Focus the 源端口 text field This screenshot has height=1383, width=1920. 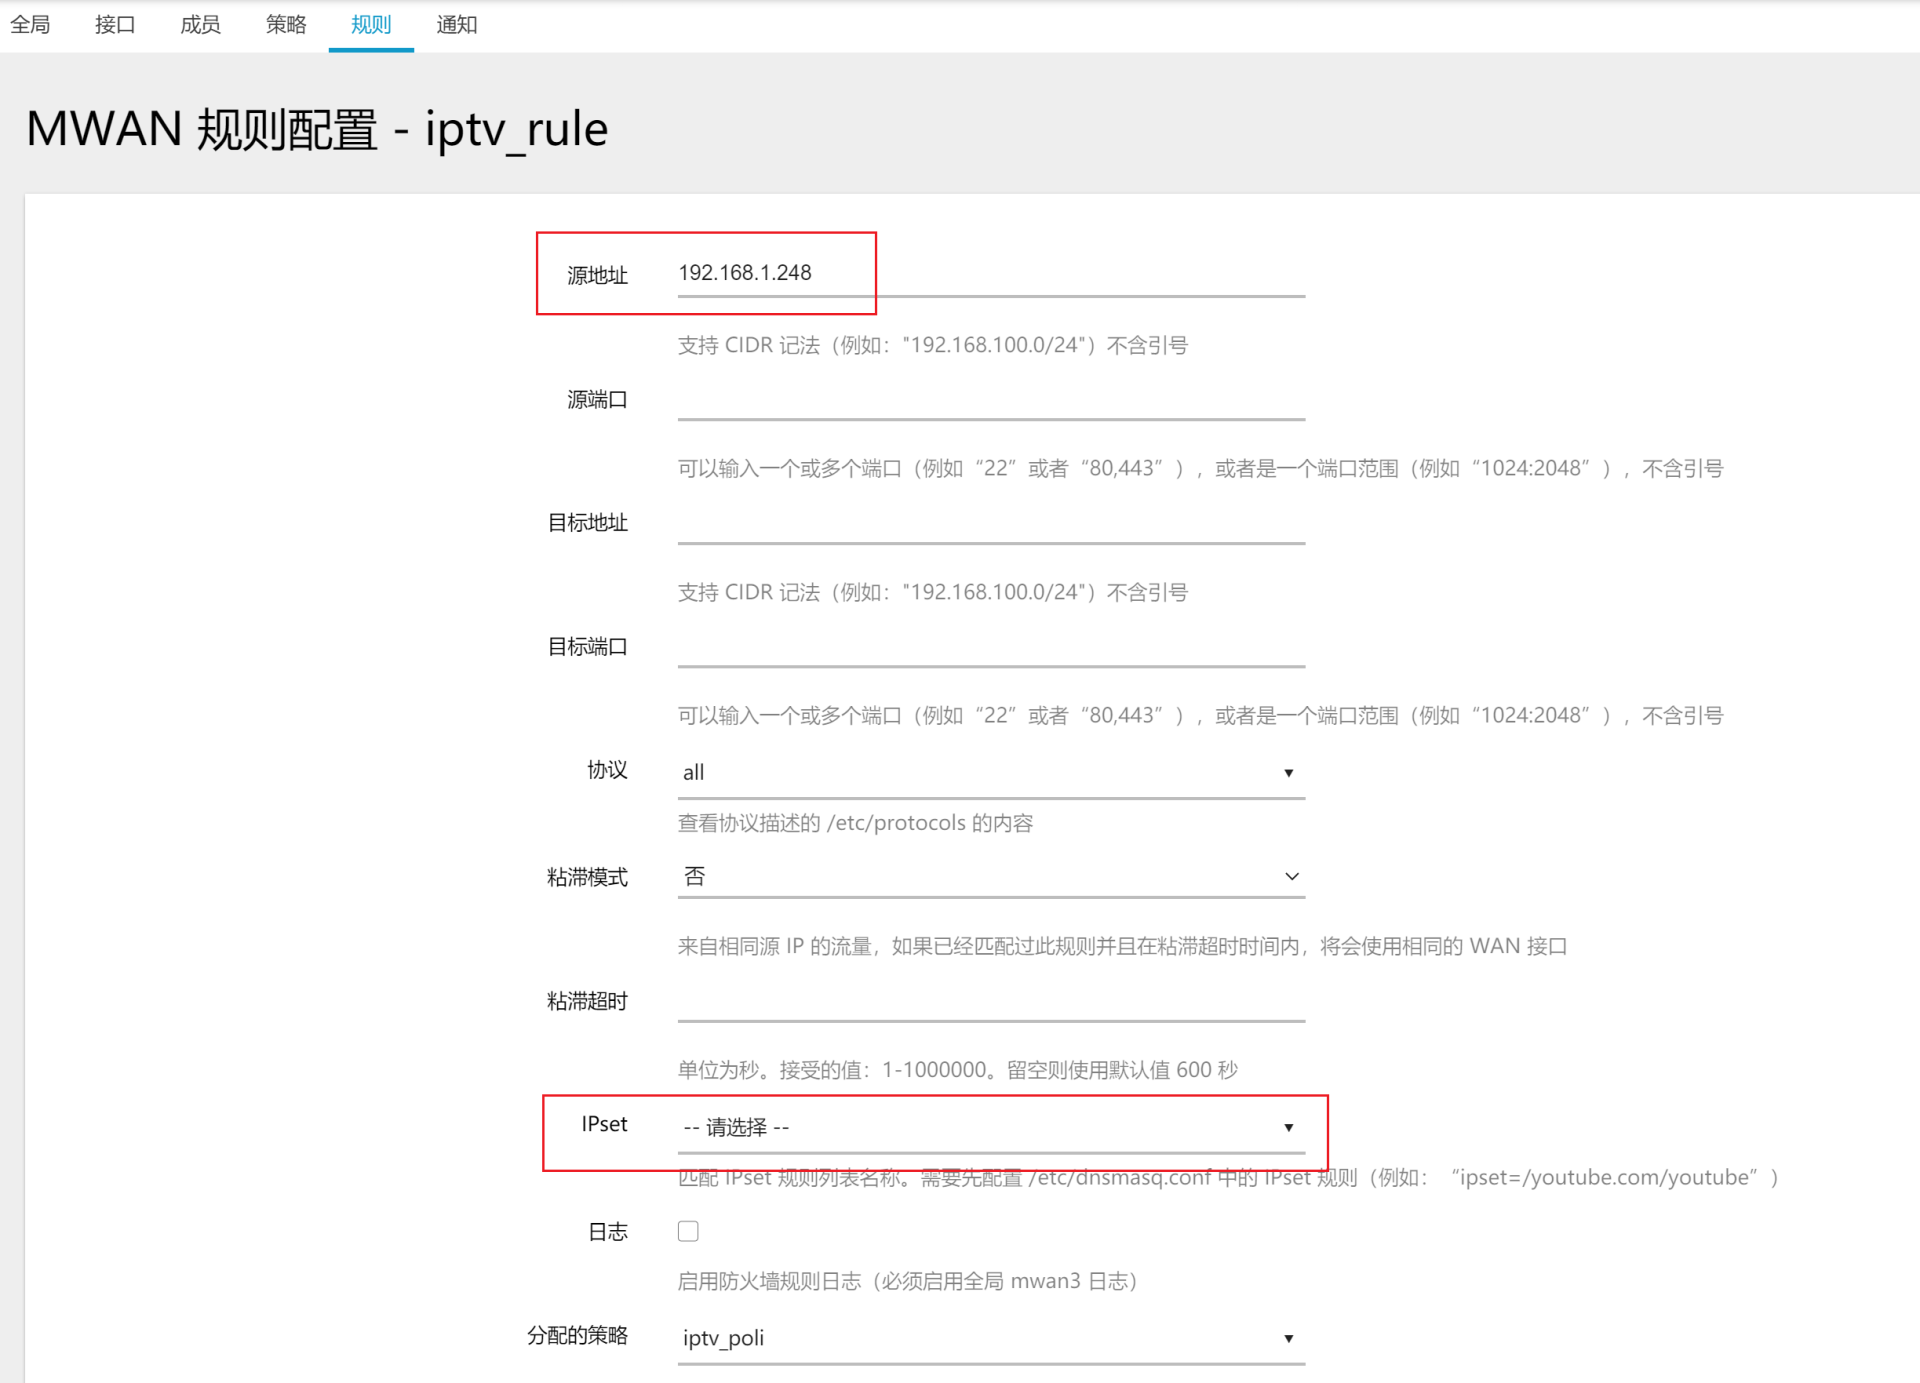(x=990, y=398)
